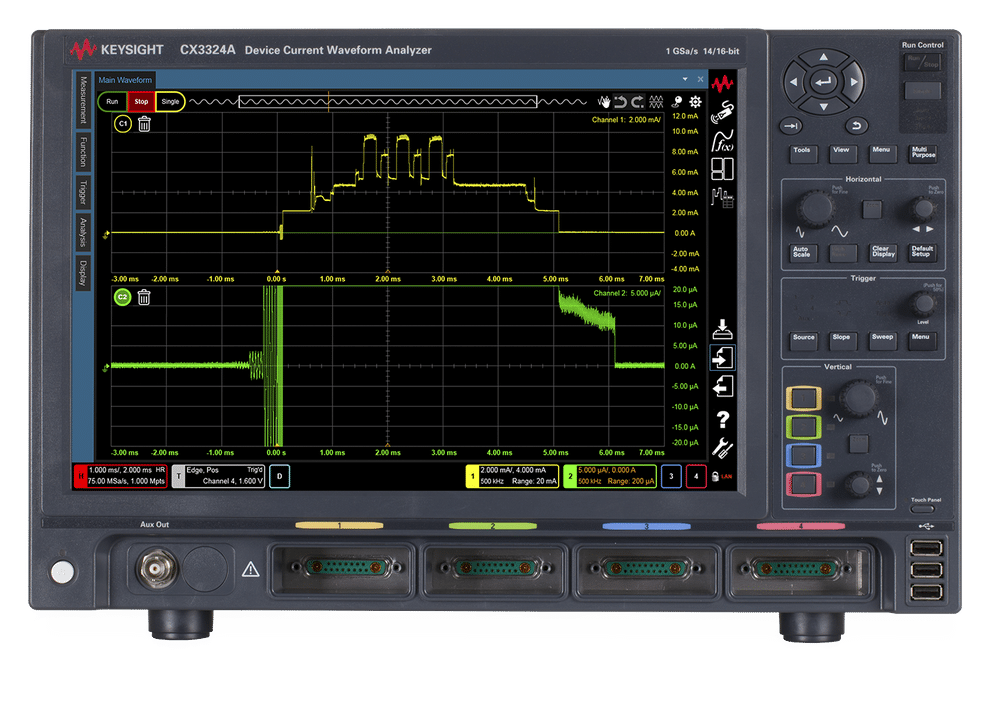Push the Trigger section Menu key
The height and width of the screenshot is (703, 1000).
[920, 339]
